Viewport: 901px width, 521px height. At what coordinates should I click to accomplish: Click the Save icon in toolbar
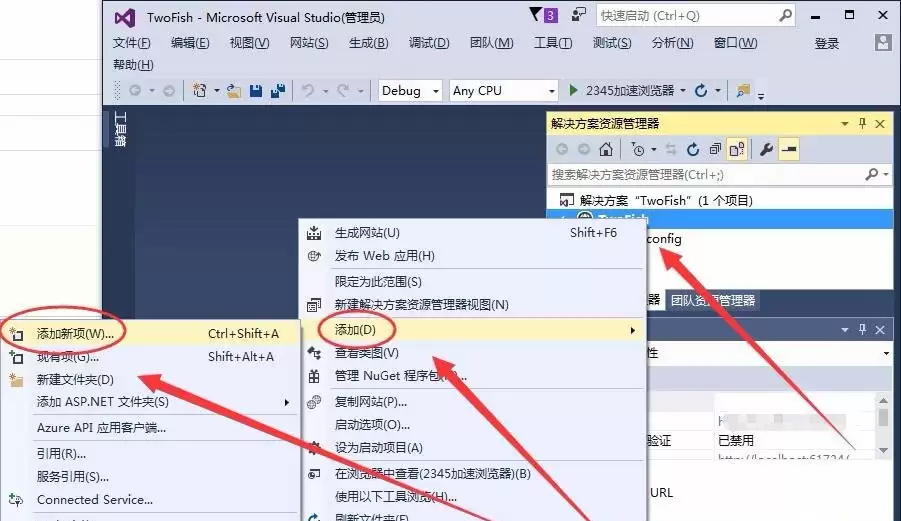(256, 91)
